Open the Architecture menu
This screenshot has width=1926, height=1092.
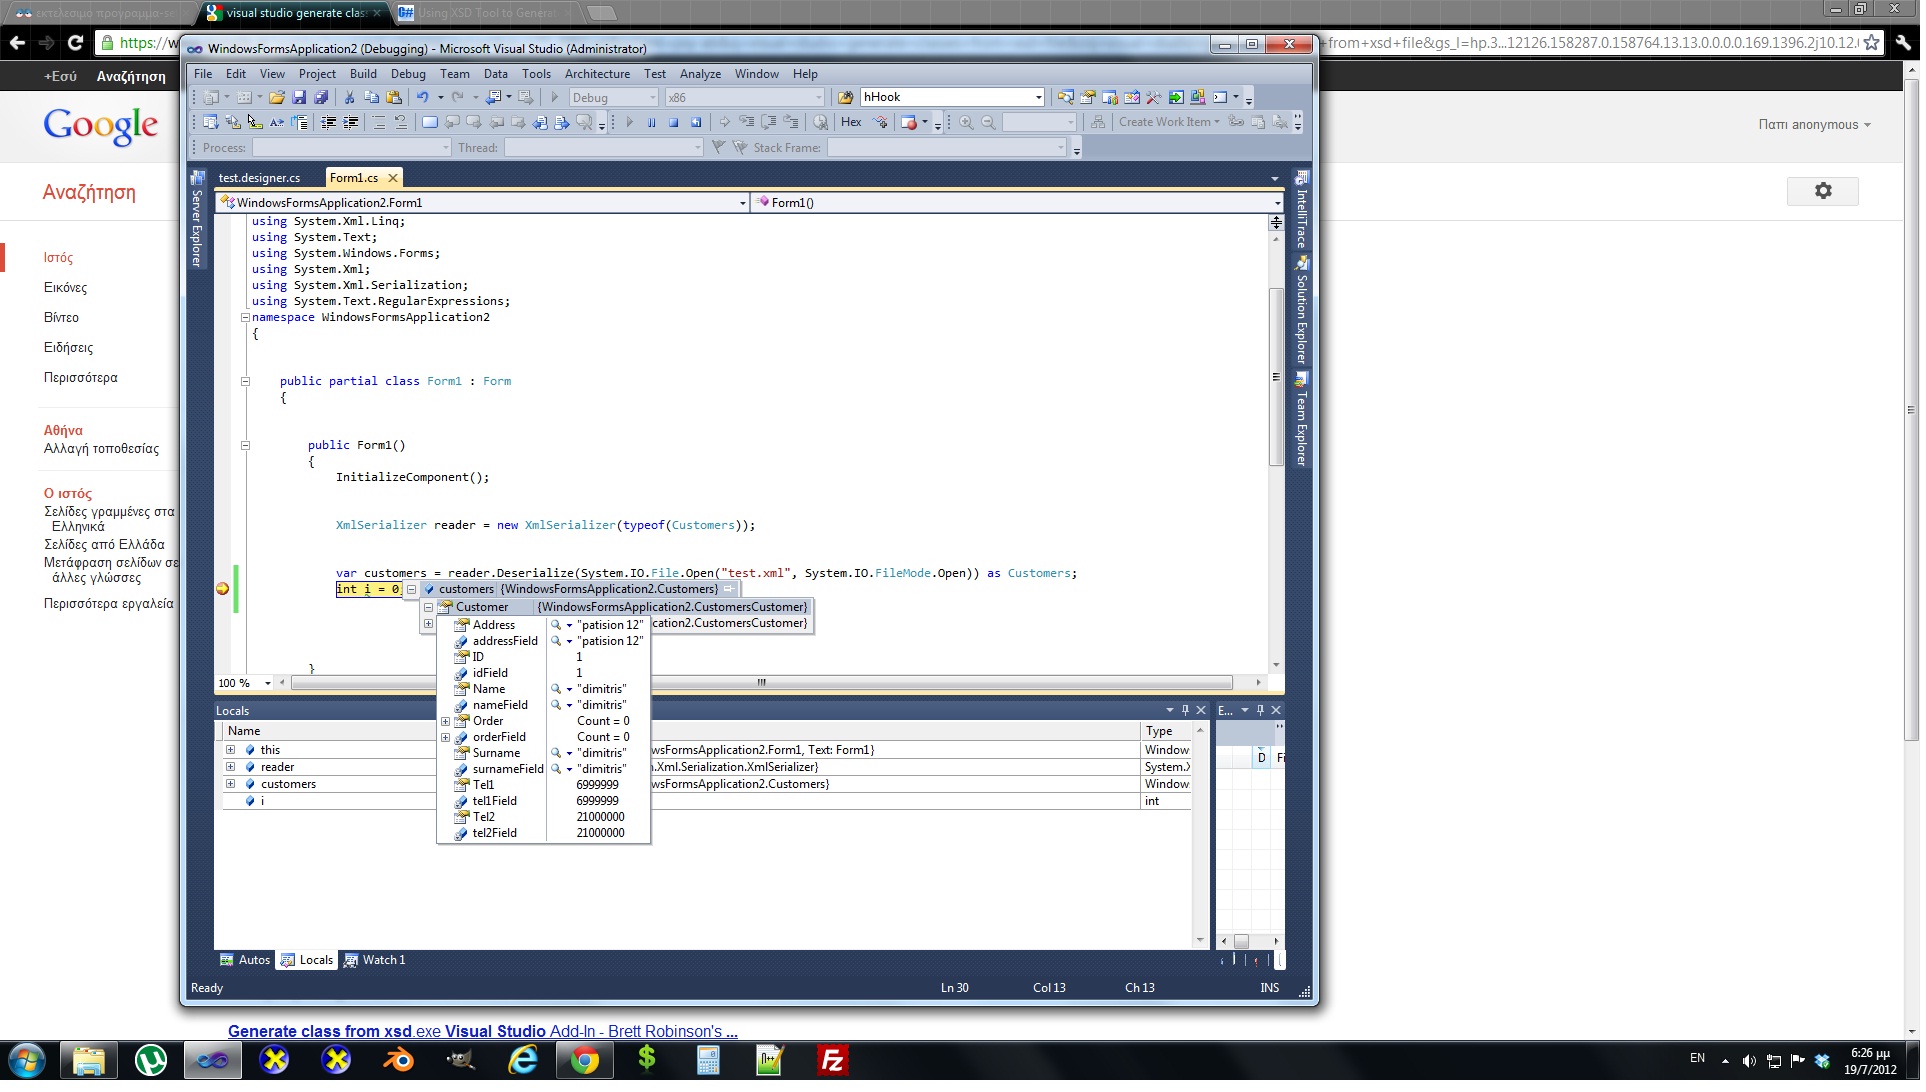tap(597, 74)
